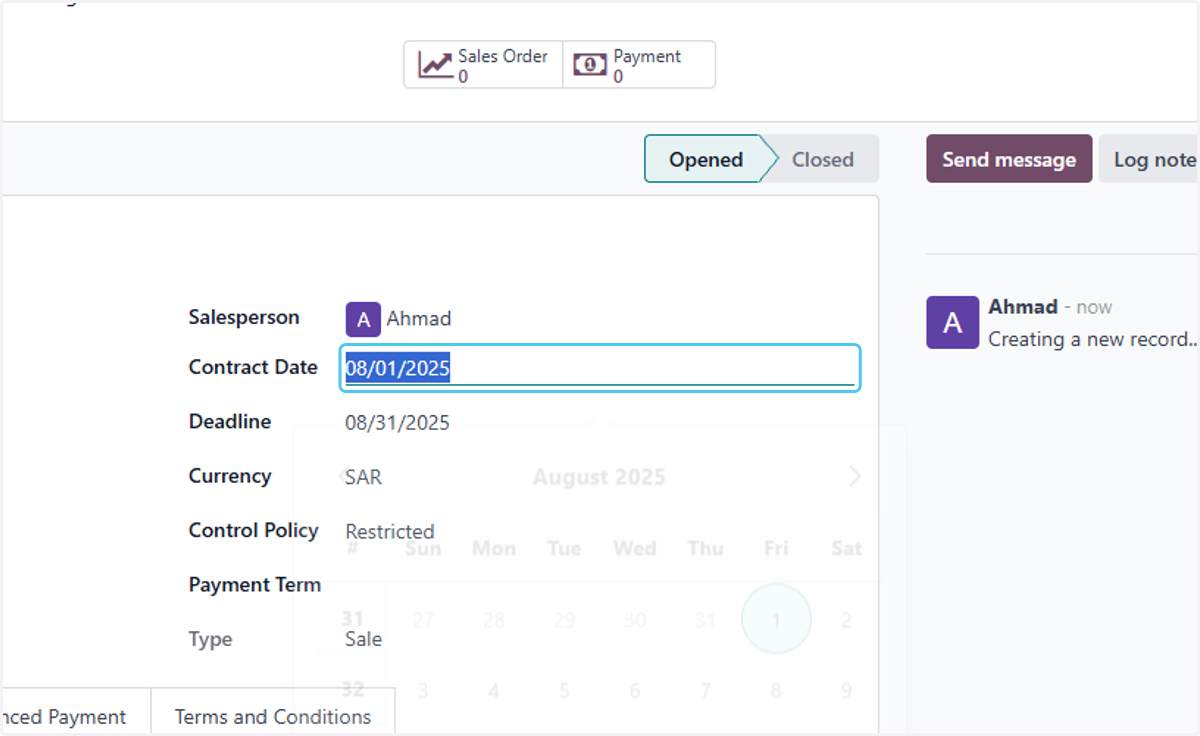Image resolution: width=1200 pixels, height=736 pixels.
Task: Click the Type value Sale
Action: [364, 639]
